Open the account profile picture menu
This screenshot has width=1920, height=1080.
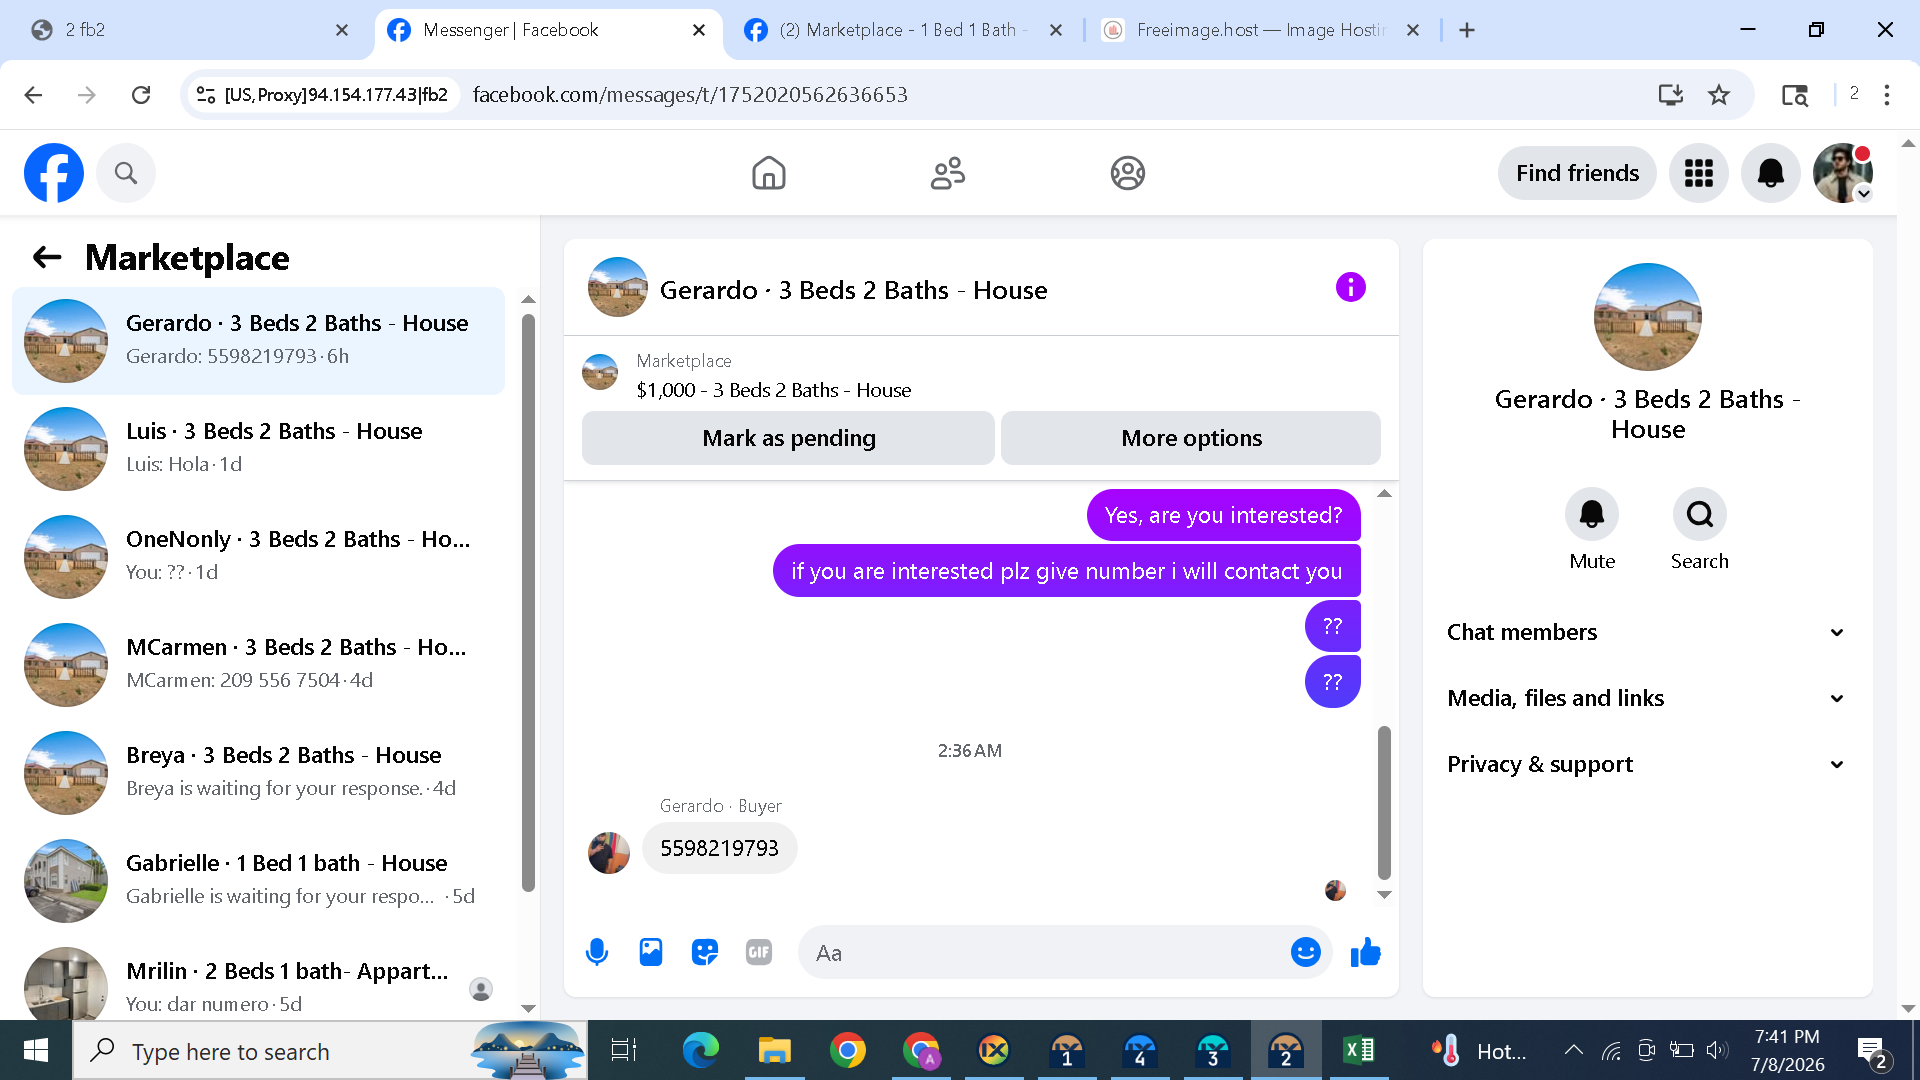point(1843,173)
